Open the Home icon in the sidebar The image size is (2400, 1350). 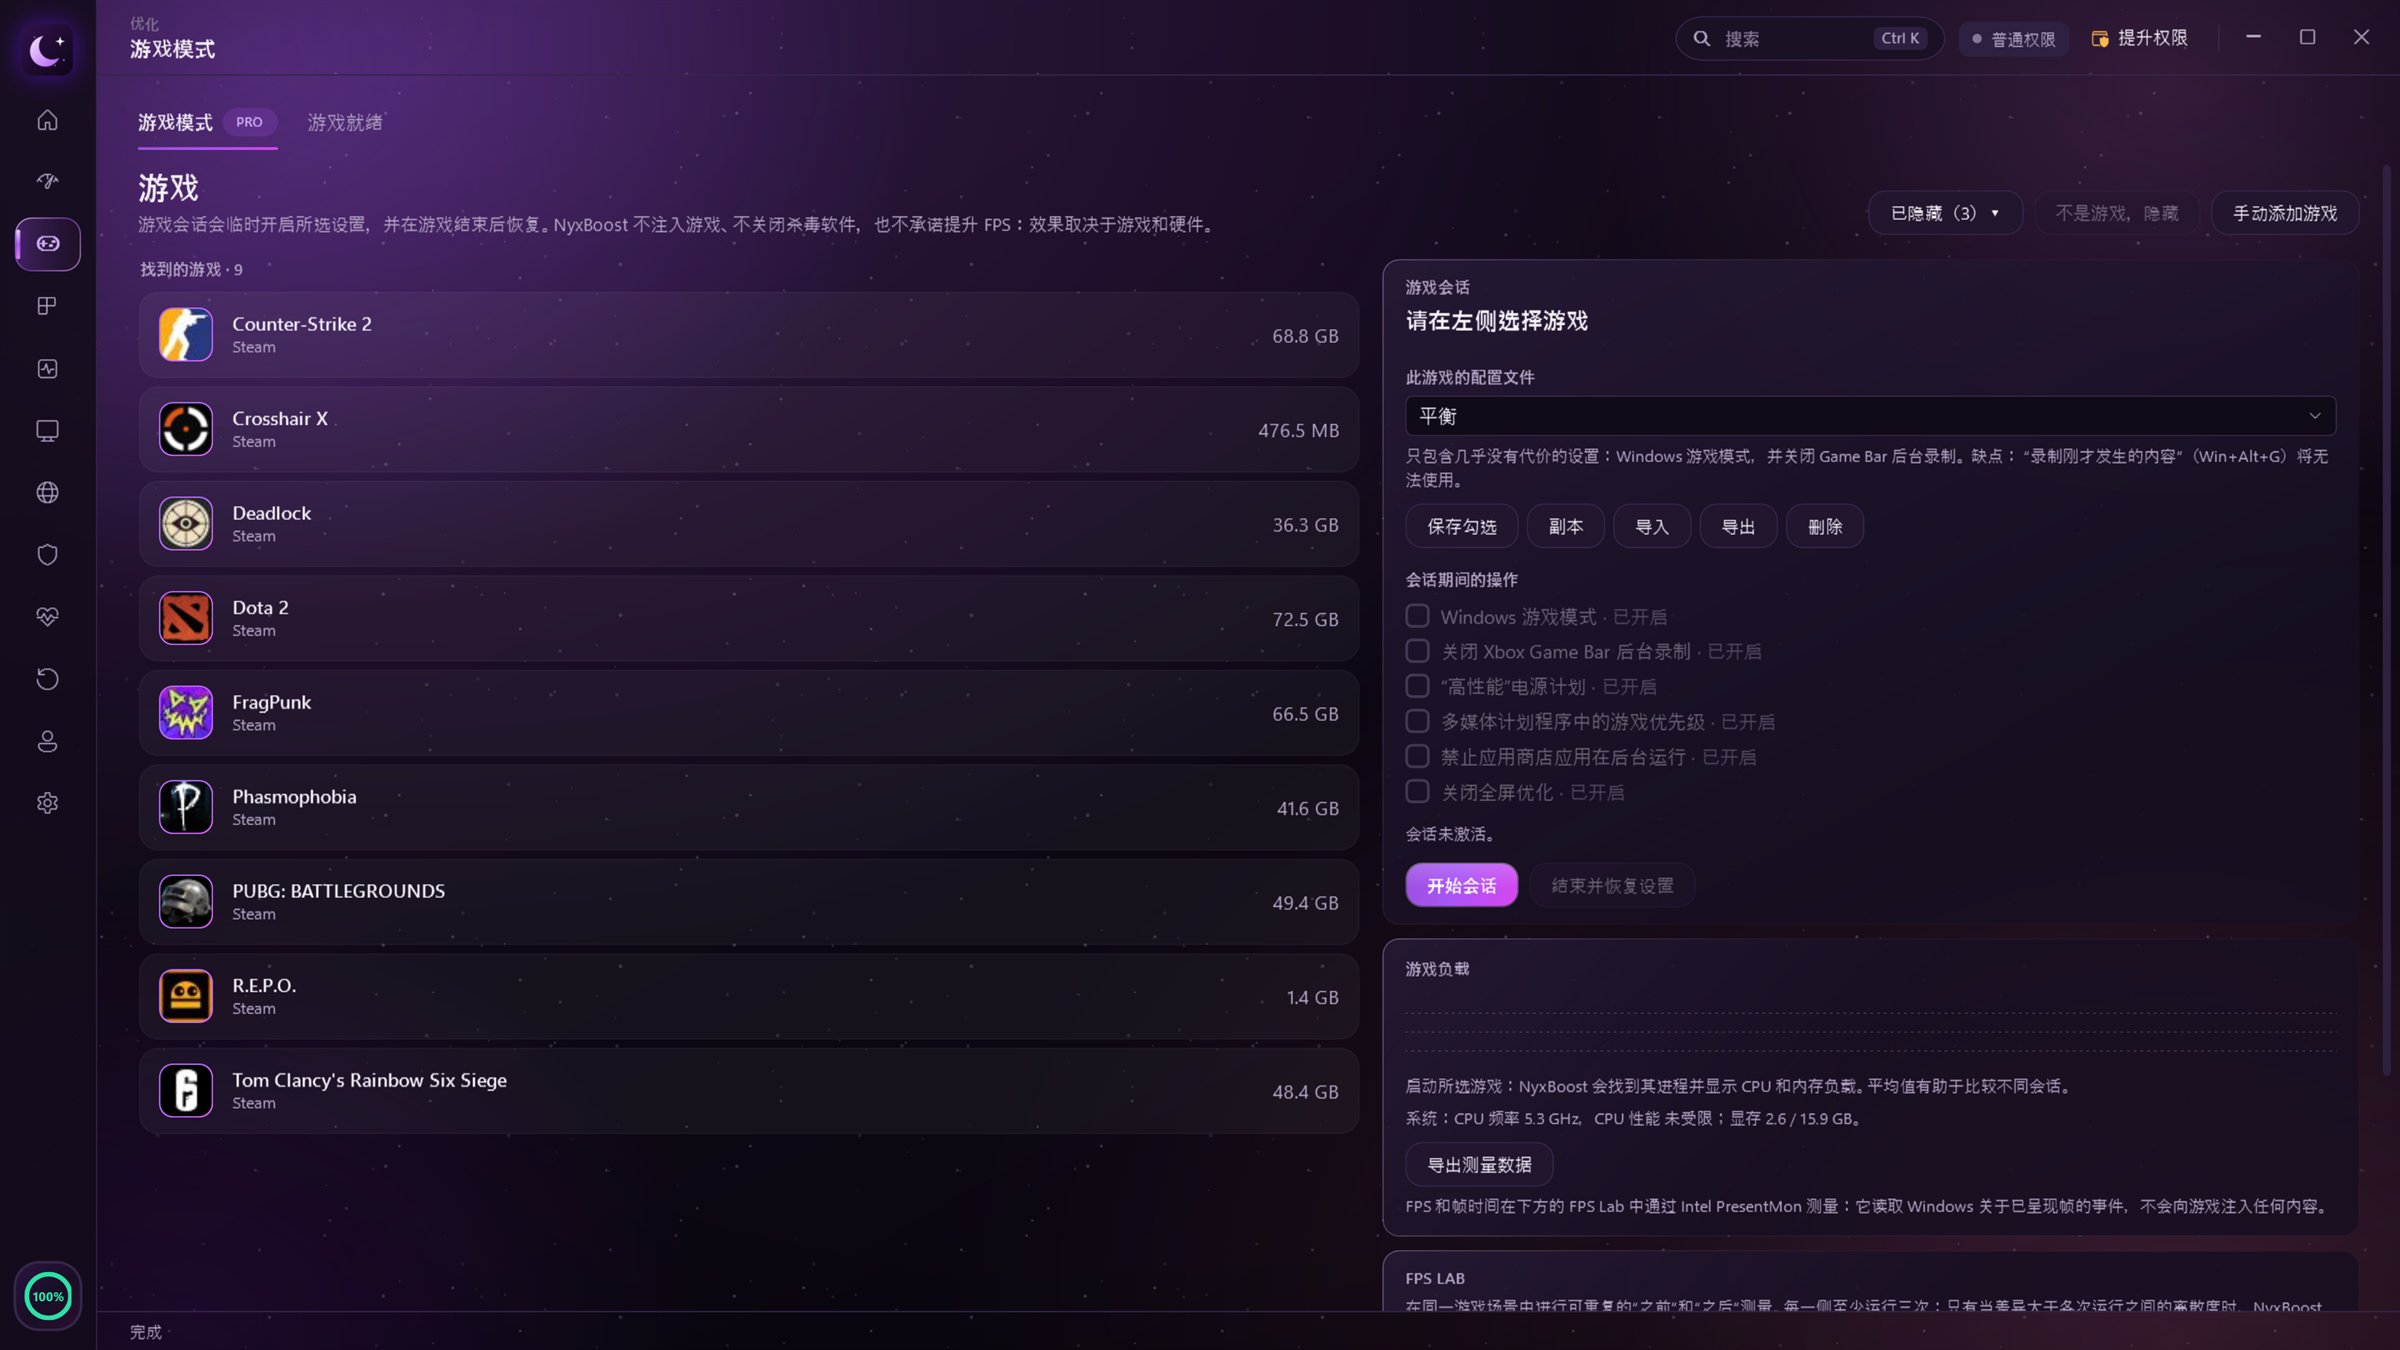pyautogui.click(x=47, y=120)
